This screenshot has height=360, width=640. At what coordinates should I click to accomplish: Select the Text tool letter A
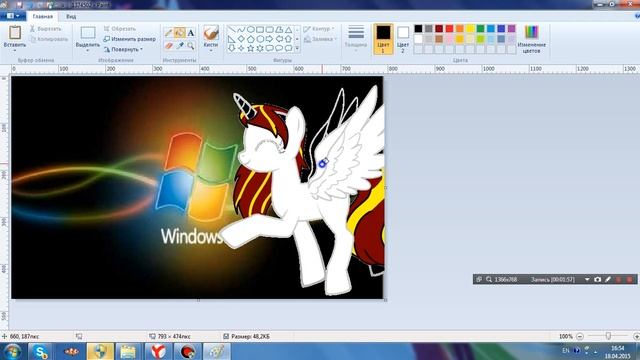(x=191, y=33)
